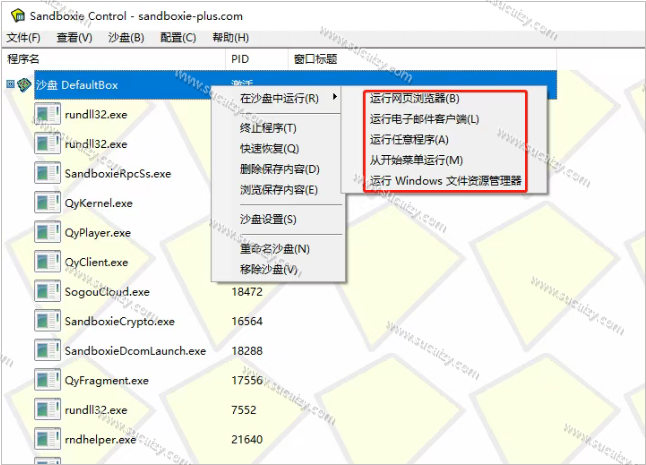Select the QyClient.exe process
This screenshot has width=646, height=465.
[96, 262]
